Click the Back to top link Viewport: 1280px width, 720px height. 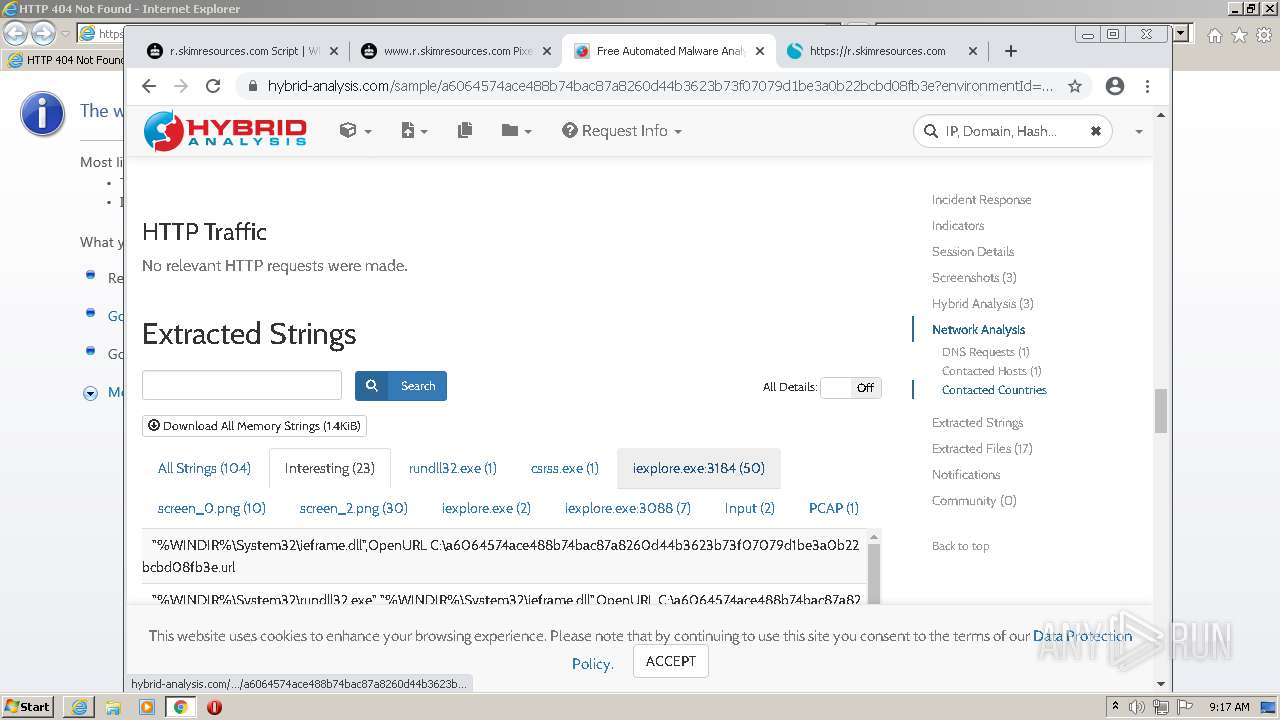961,546
